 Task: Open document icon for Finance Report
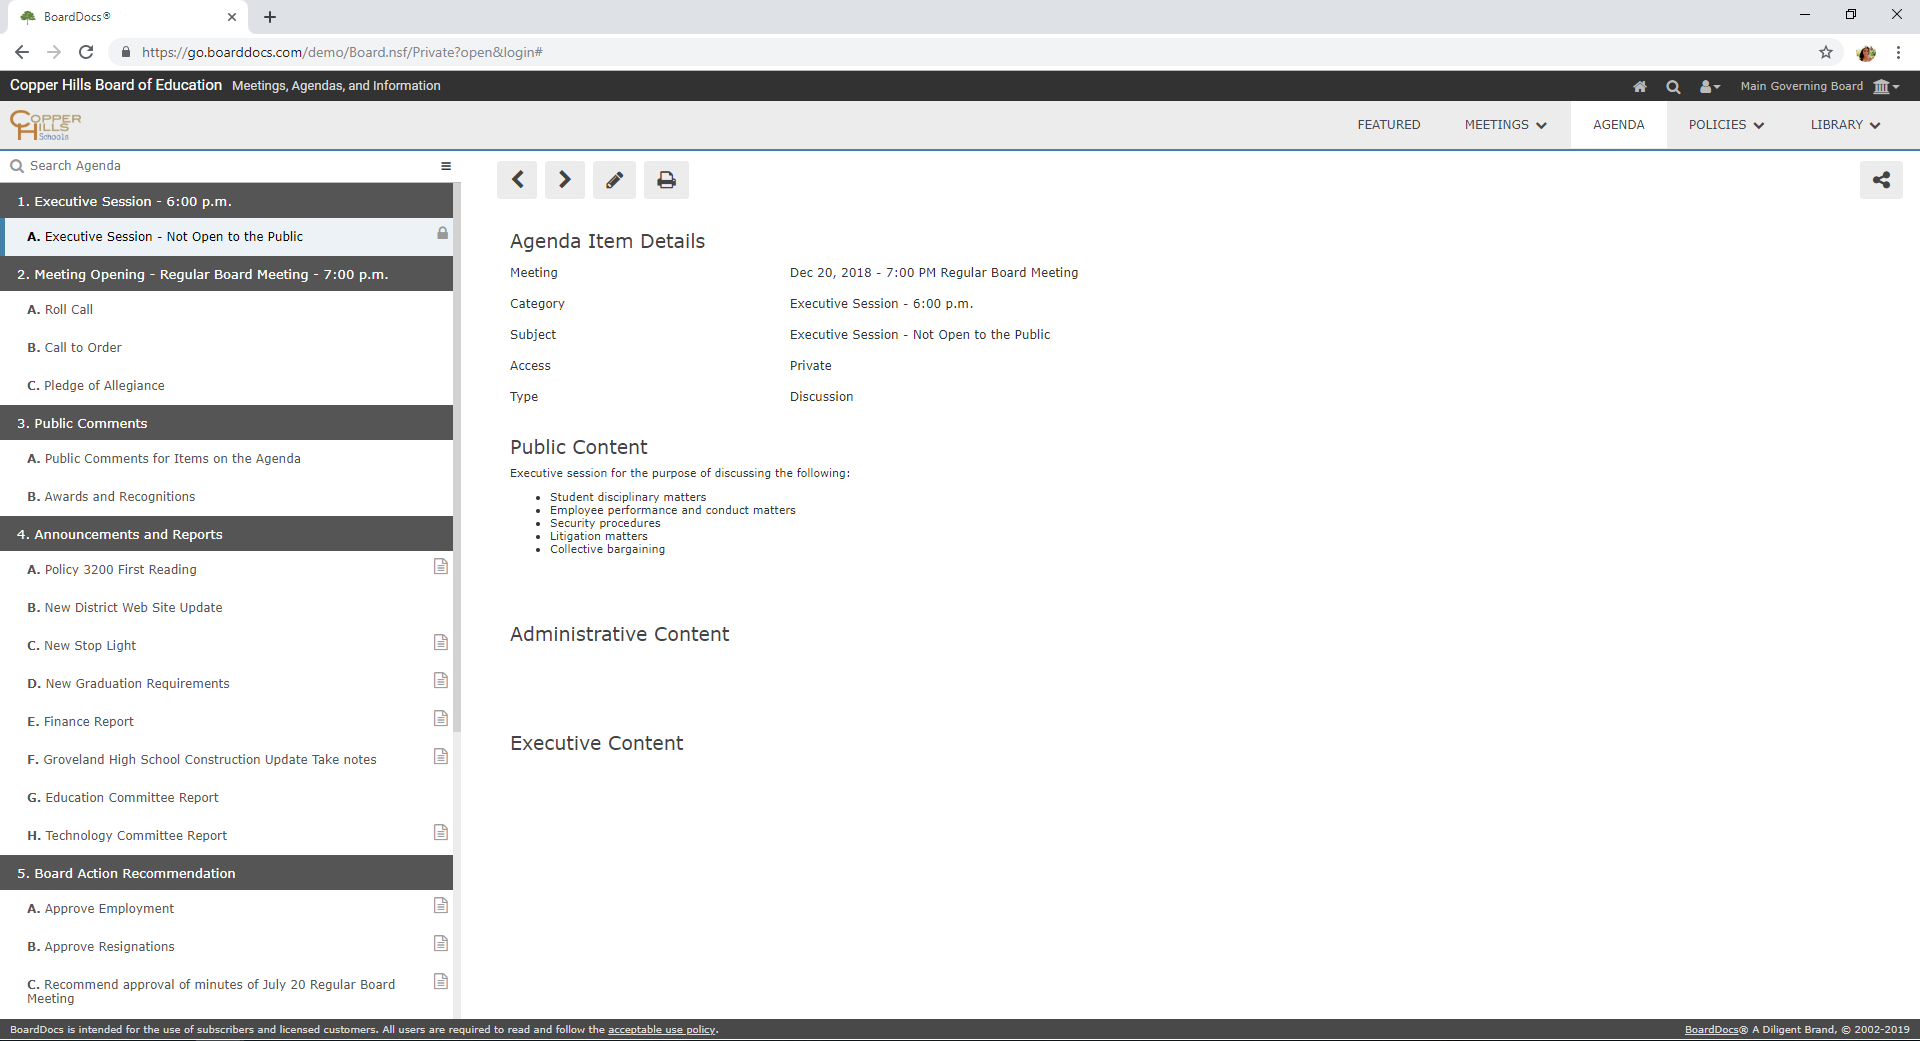click(x=440, y=719)
